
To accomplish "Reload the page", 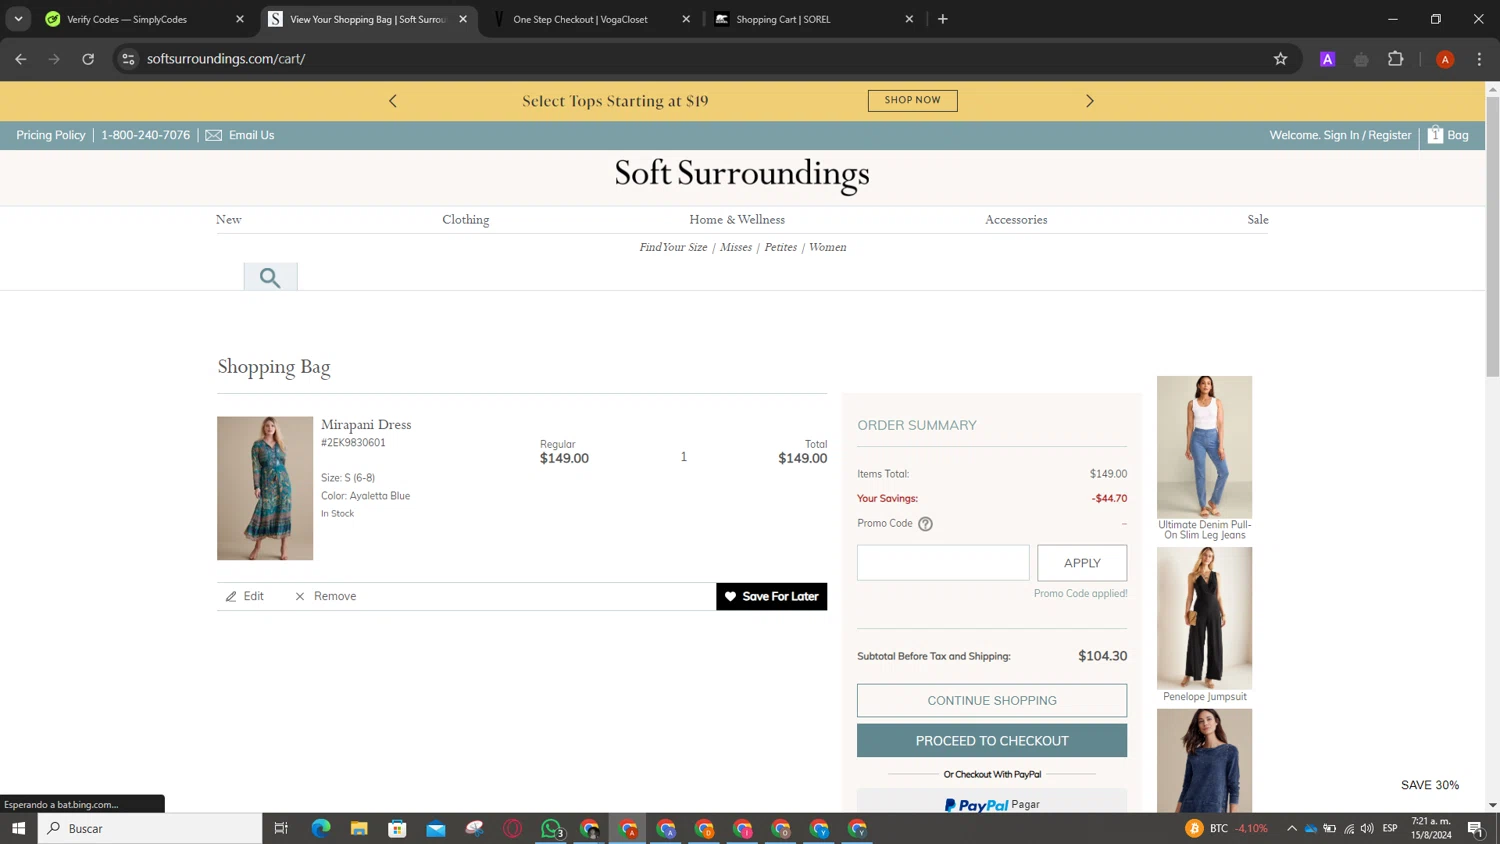I will point(88,59).
